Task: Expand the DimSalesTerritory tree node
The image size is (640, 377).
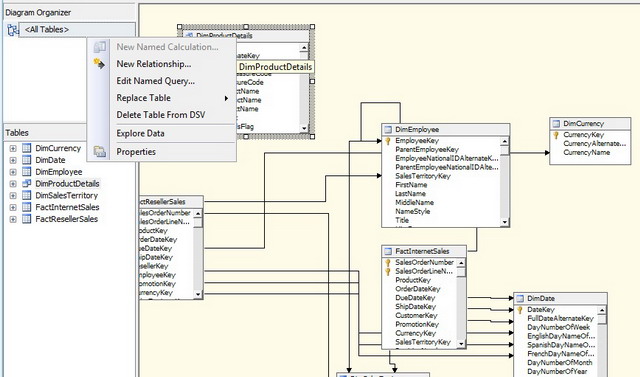Action: [x=13, y=196]
